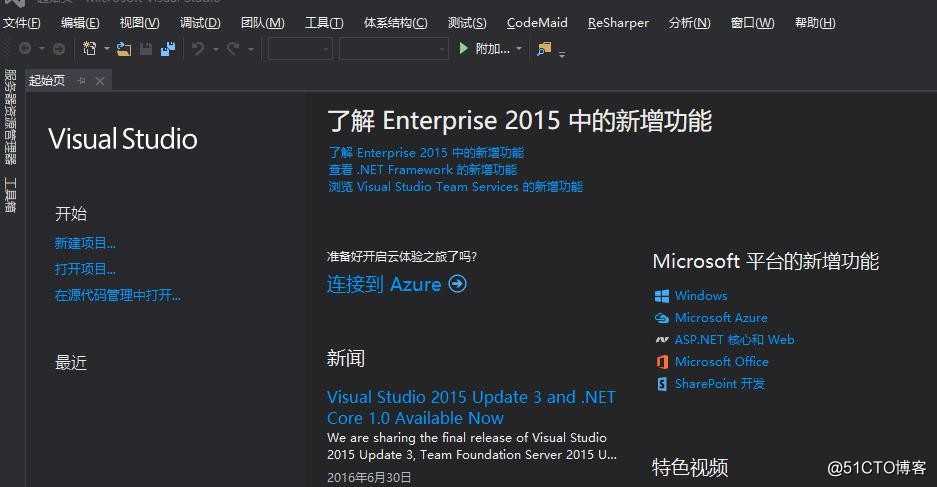Open the 编辑(E) menu
The height and width of the screenshot is (487, 937).
(x=80, y=23)
